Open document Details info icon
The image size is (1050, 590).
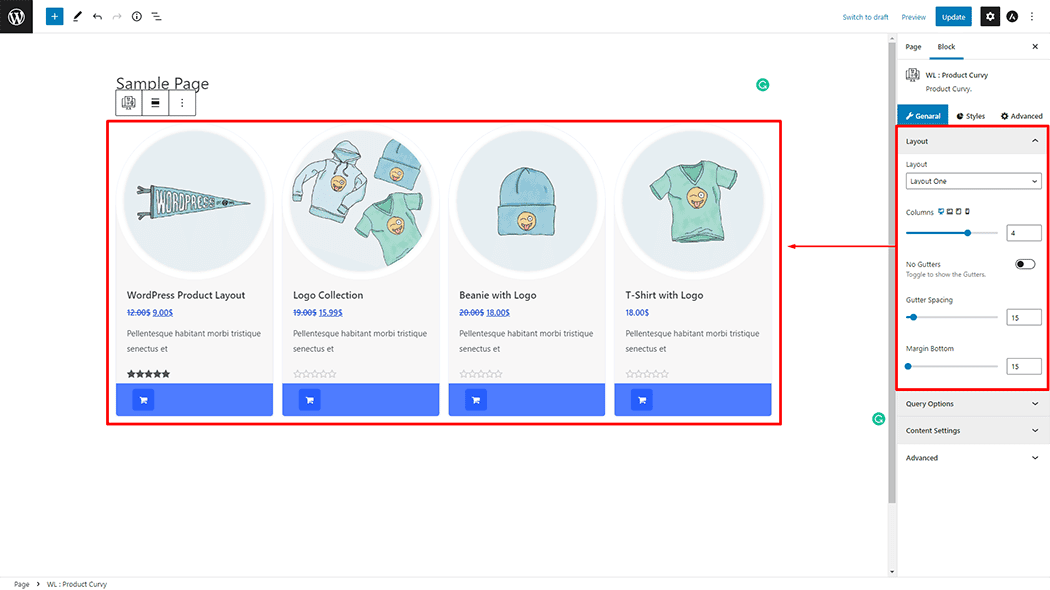click(137, 17)
